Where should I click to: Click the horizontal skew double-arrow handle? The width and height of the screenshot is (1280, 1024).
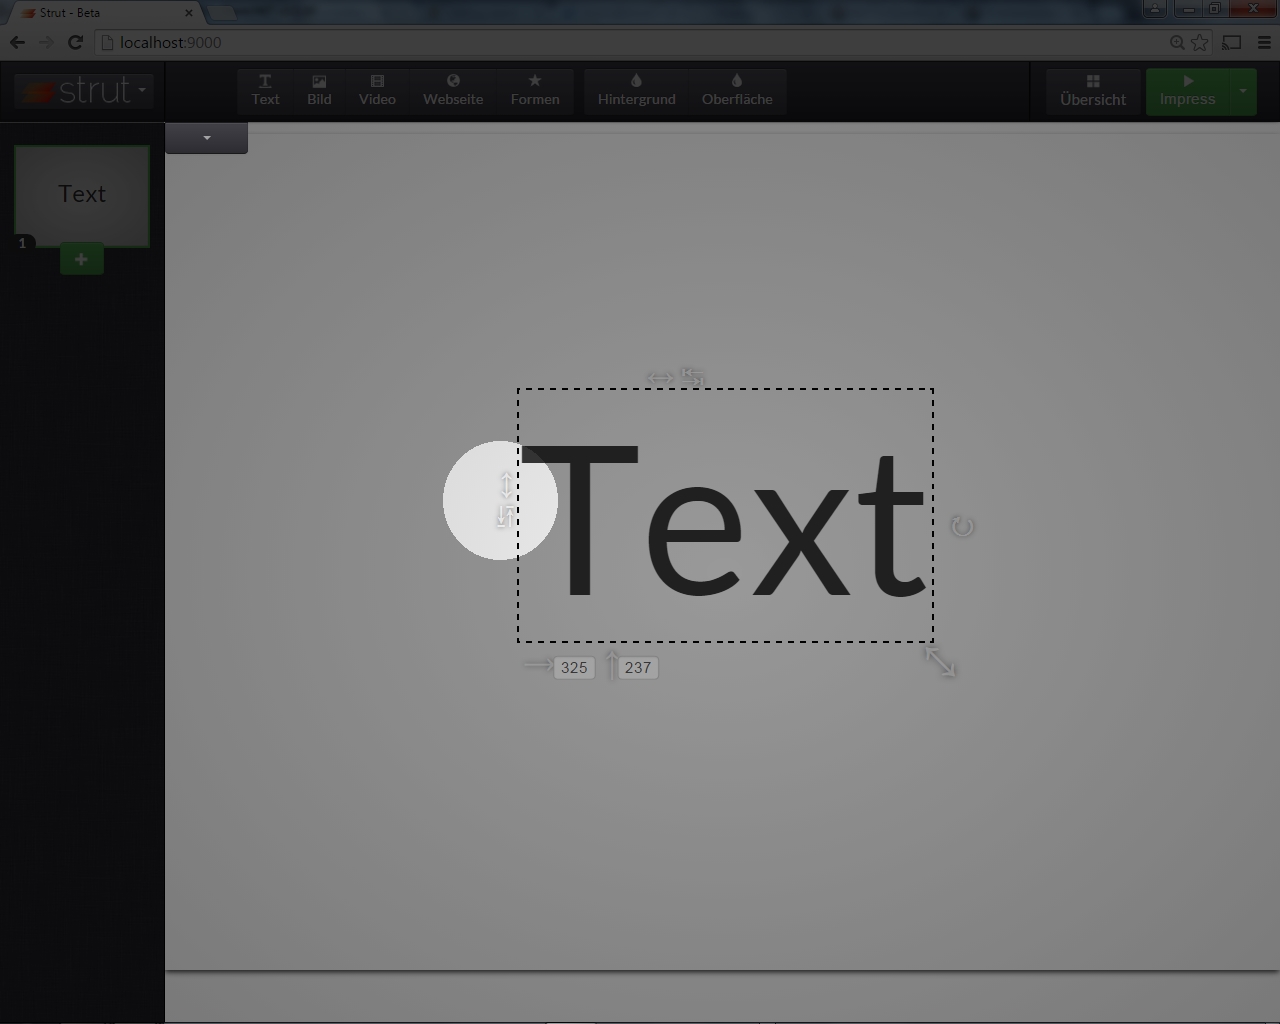tap(660, 377)
